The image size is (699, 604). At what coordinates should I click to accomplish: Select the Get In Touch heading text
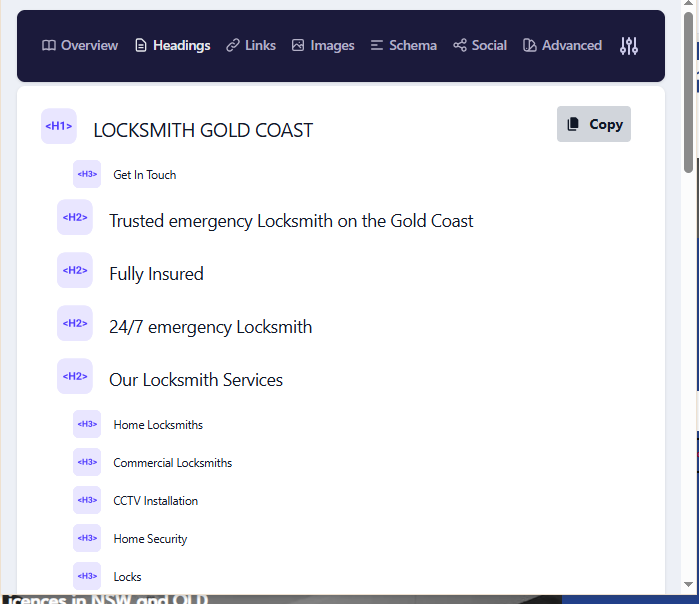point(145,175)
